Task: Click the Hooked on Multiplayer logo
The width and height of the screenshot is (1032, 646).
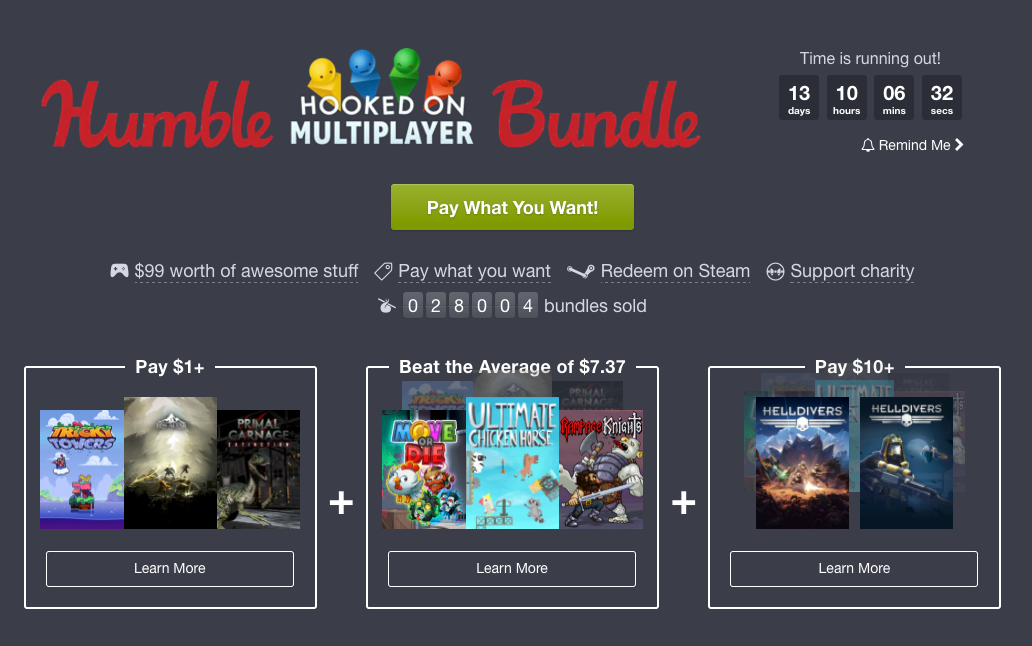Action: click(382, 97)
